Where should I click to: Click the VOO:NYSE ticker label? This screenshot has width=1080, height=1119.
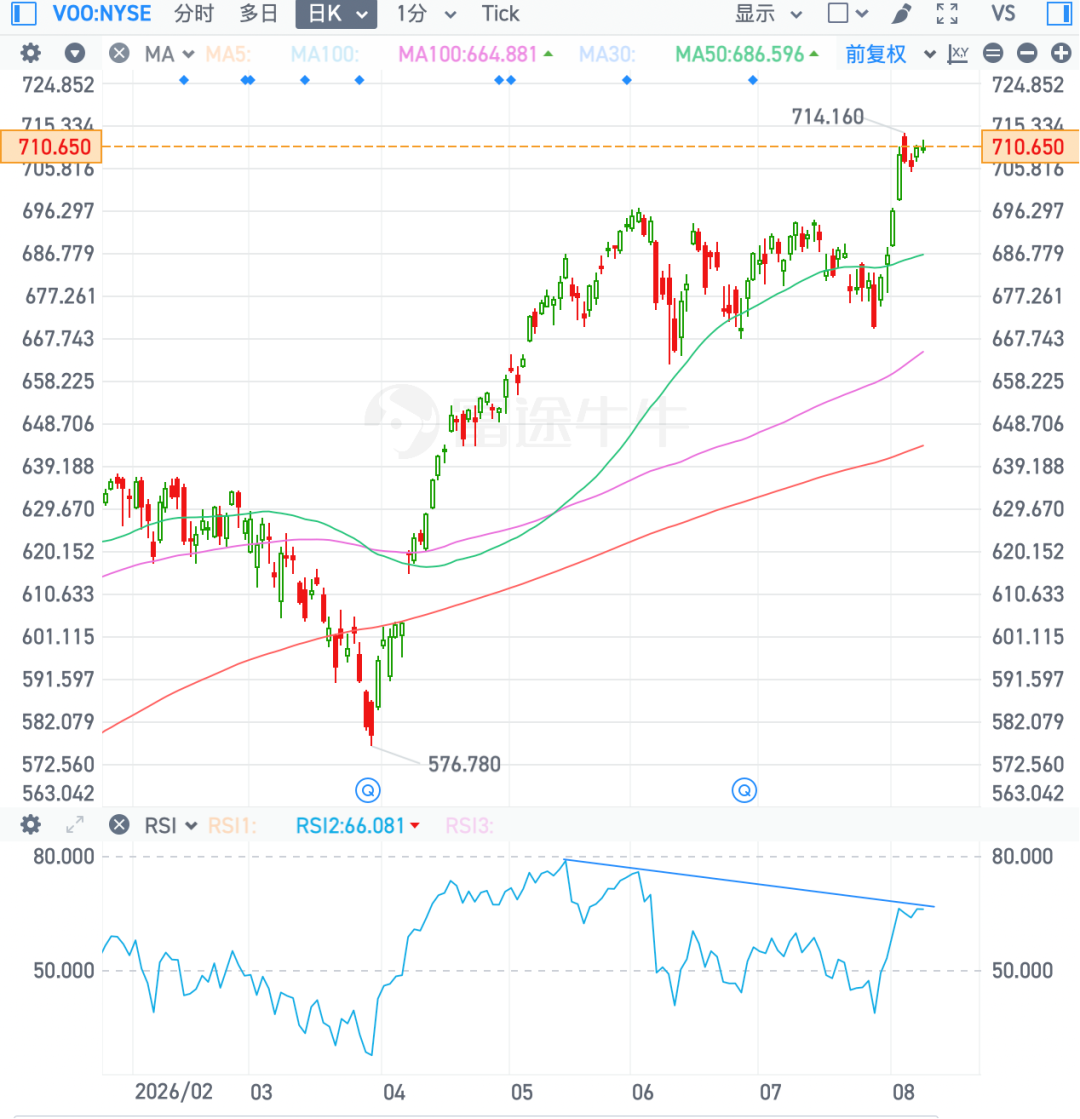click(x=102, y=14)
